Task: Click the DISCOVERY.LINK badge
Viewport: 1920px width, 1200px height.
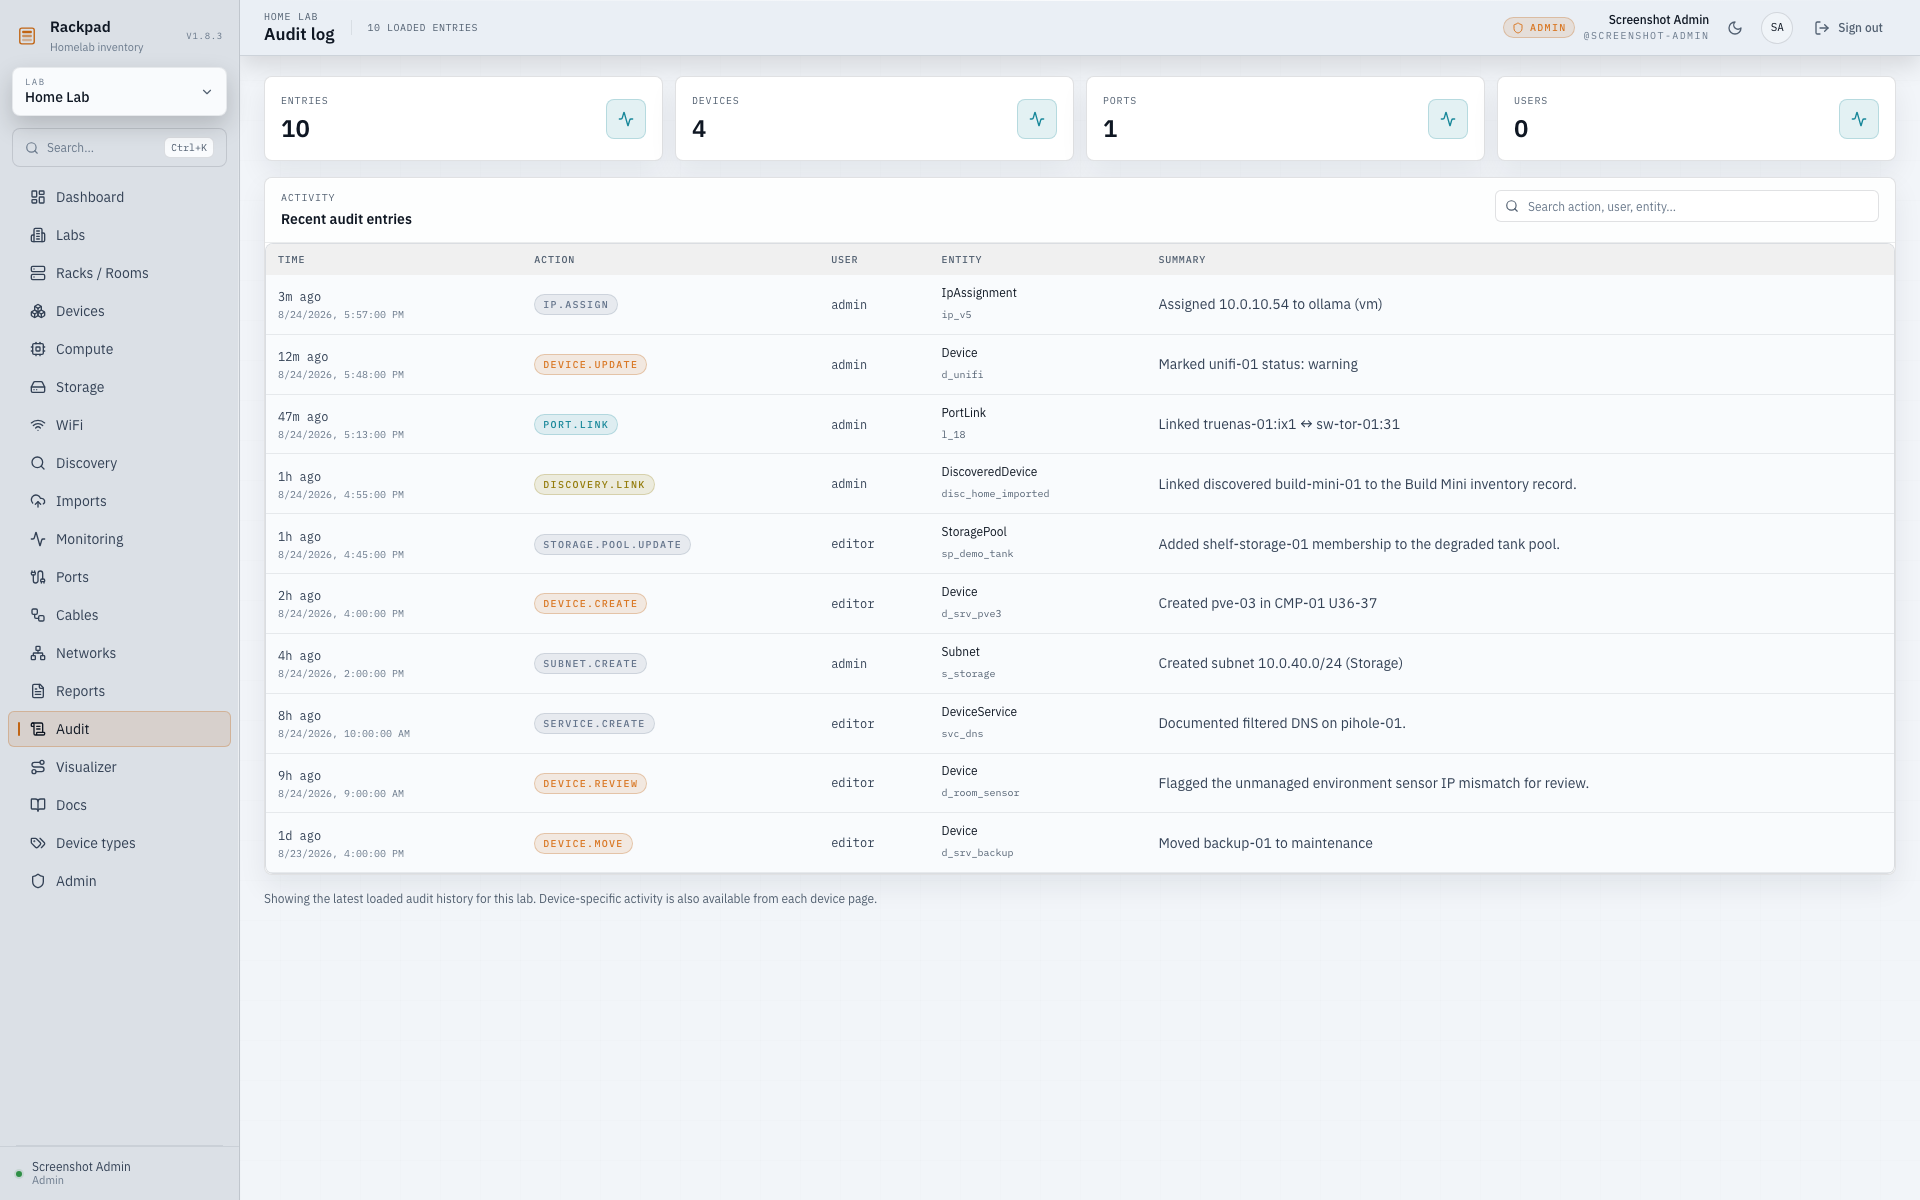Action: (x=594, y=485)
